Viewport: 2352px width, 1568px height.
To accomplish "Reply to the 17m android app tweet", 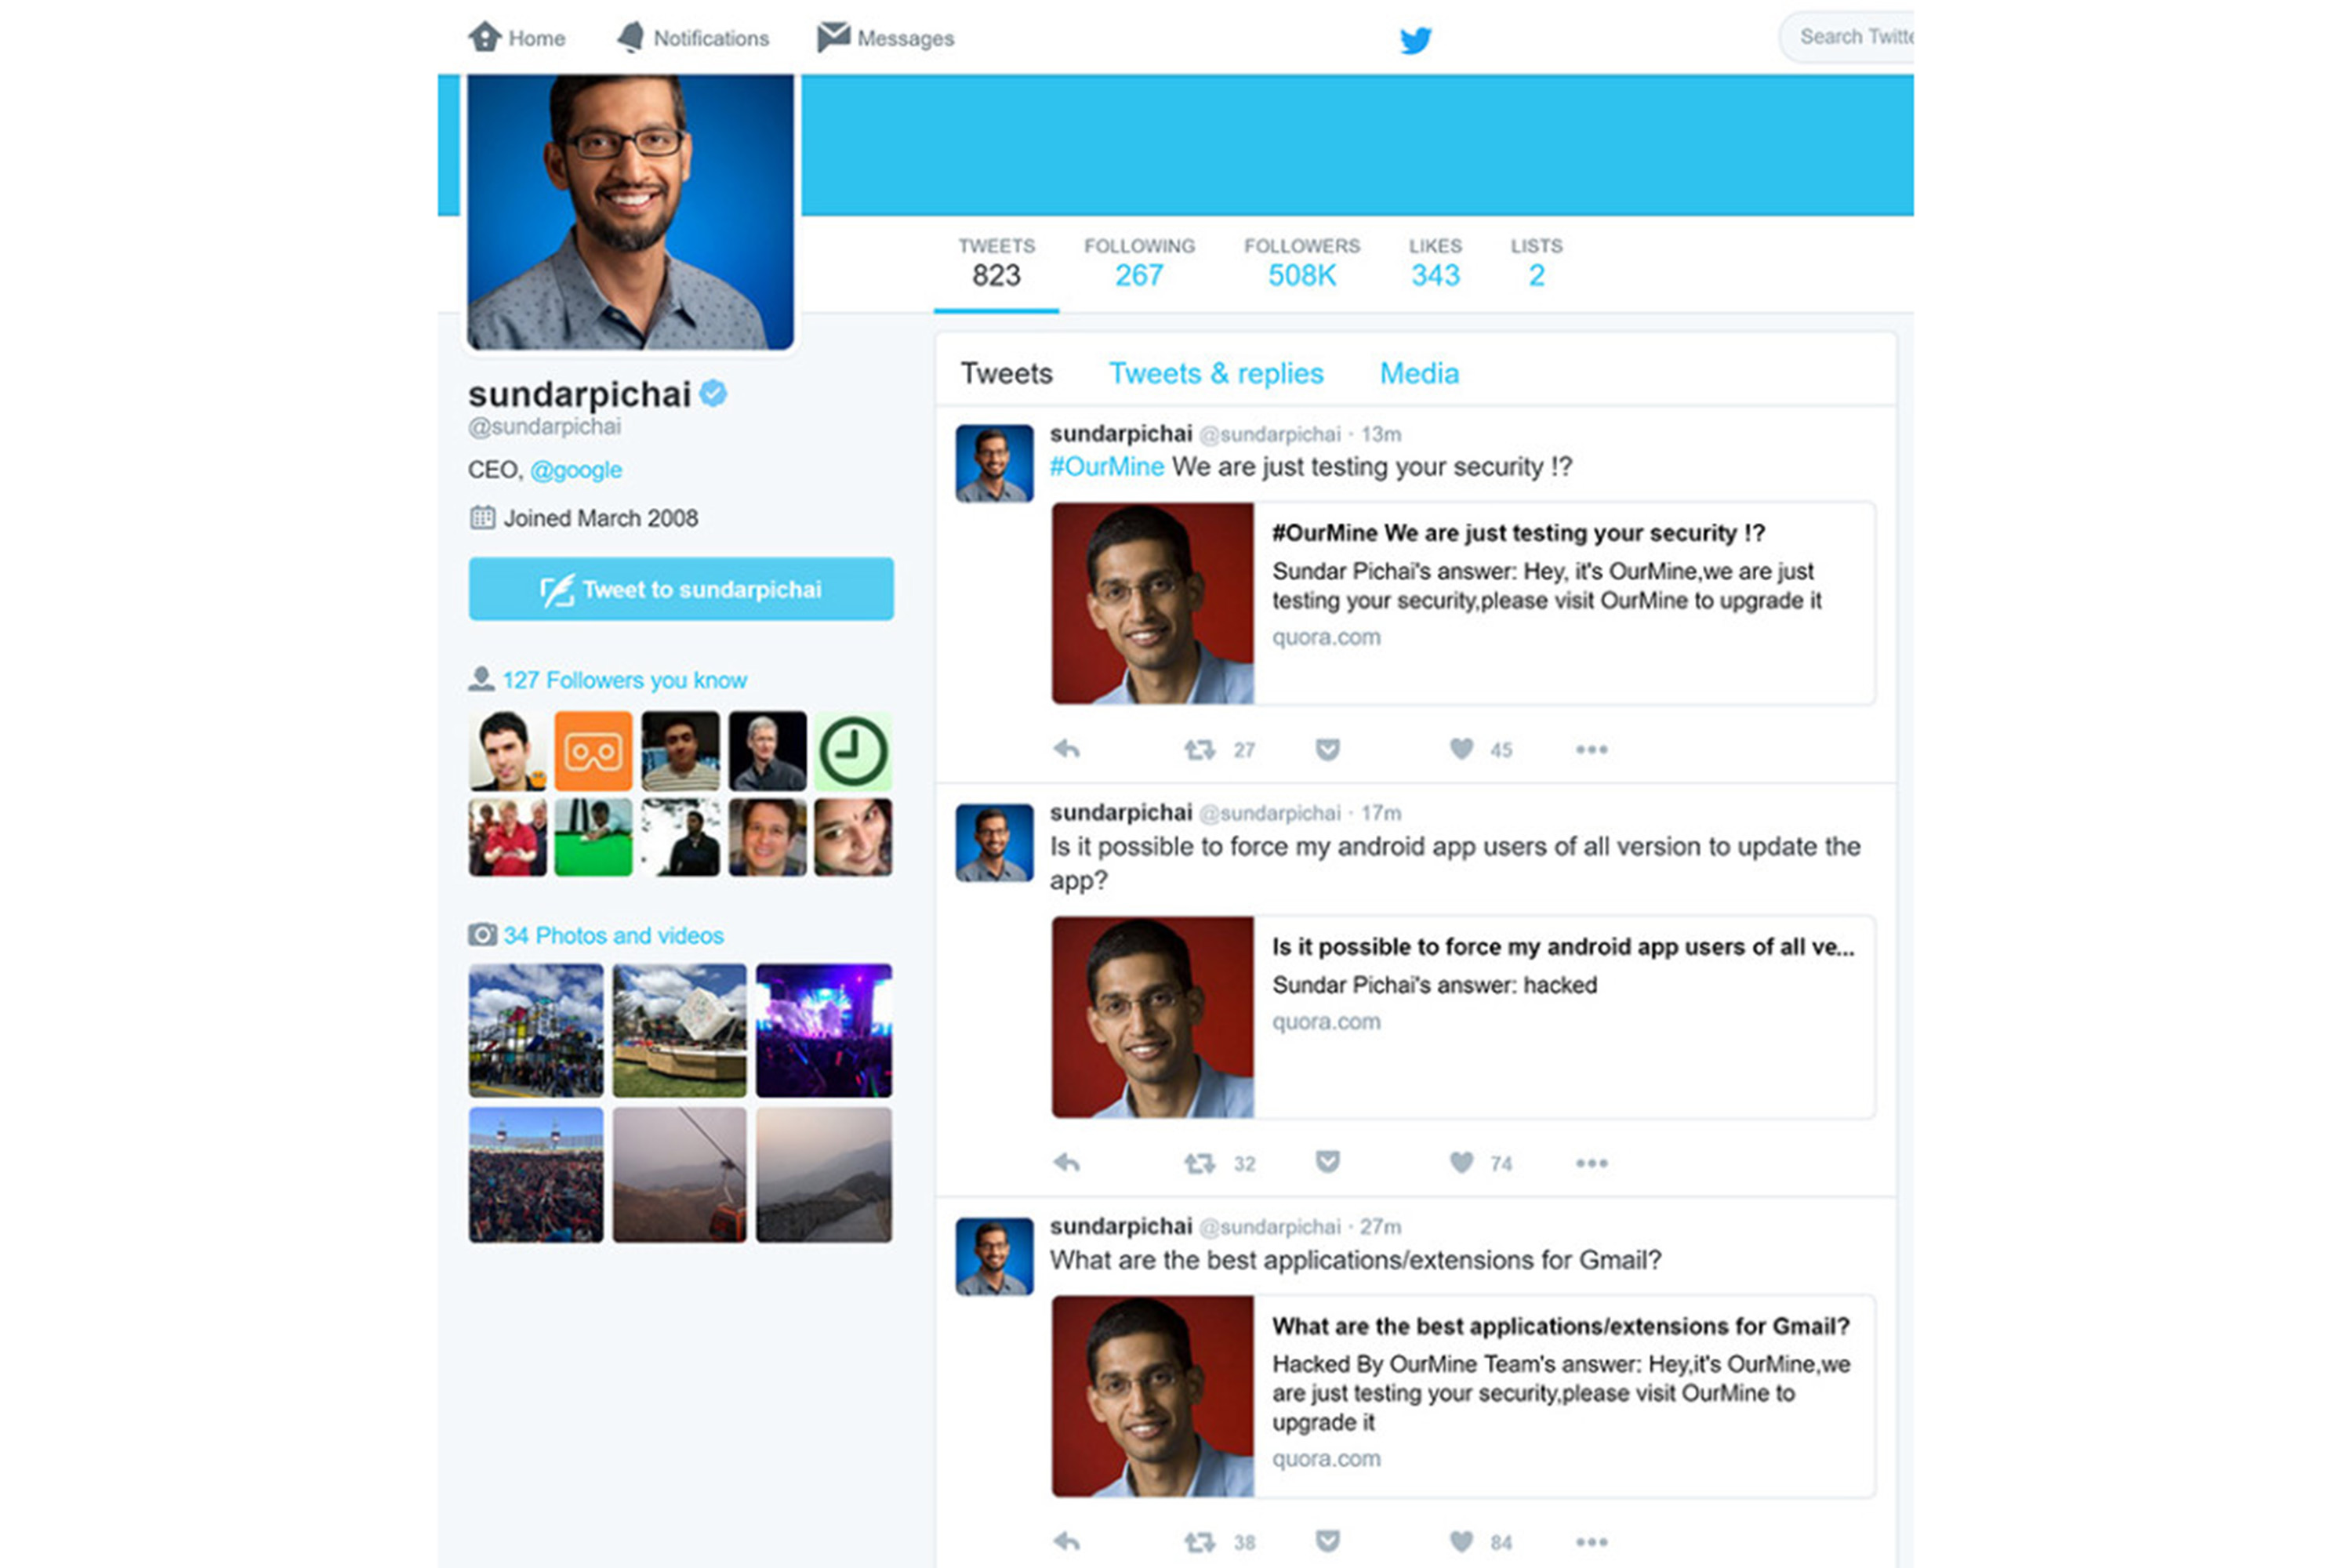I will coord(1067,1163).
